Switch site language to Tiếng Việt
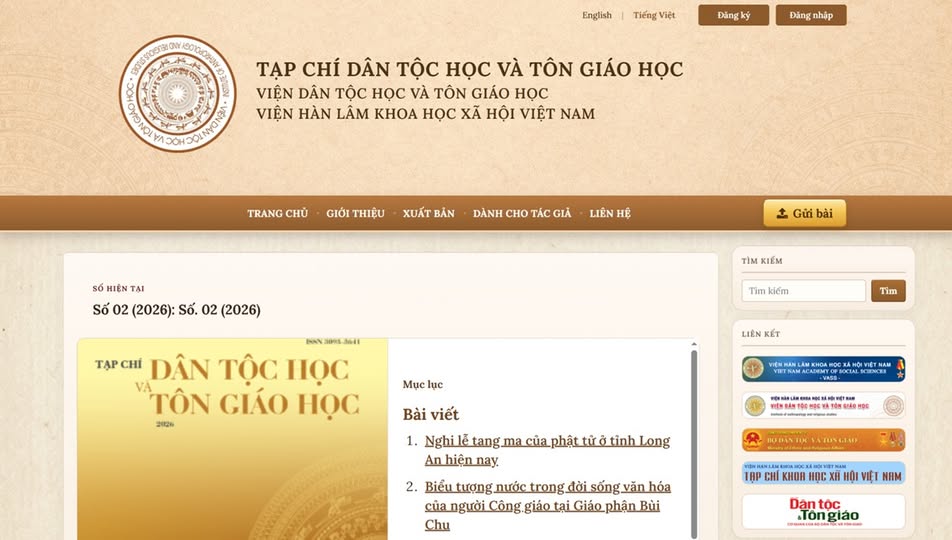The height and width of the screenshot is (540, 952). [654, 15]
